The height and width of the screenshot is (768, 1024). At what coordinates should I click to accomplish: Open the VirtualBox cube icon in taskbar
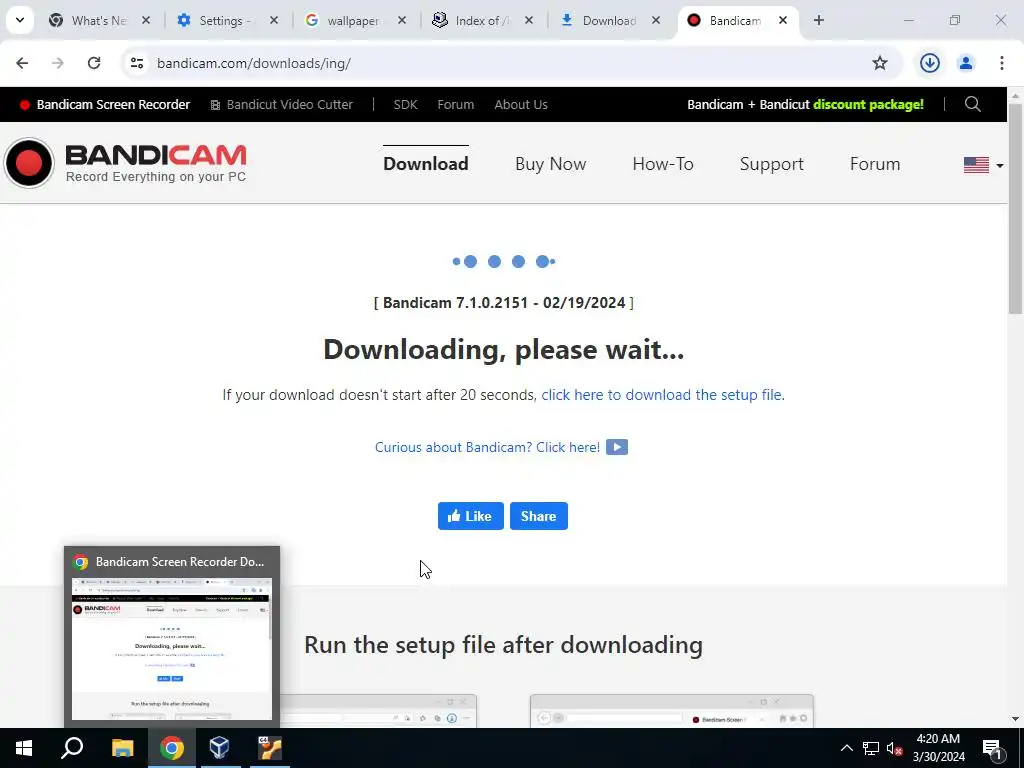pyautogui.click(x=220, y=748)
